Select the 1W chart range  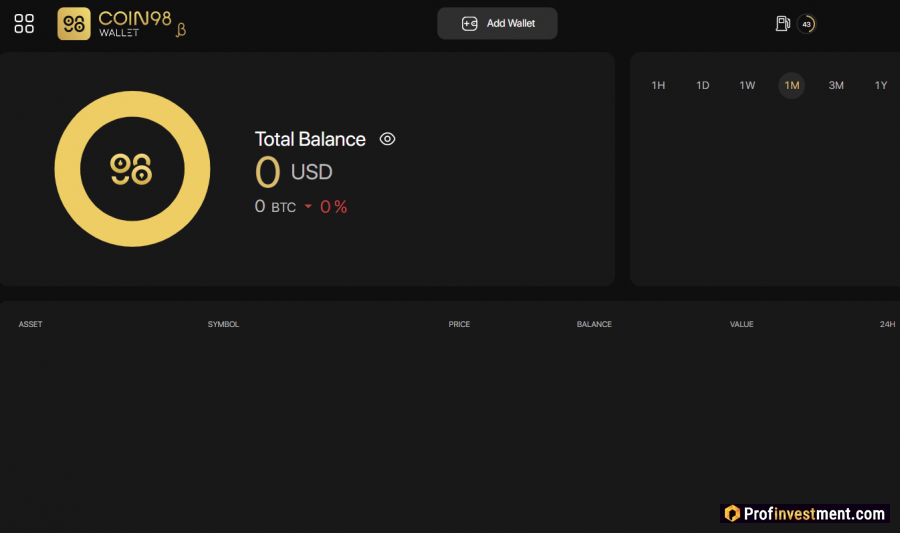(747, 85)
